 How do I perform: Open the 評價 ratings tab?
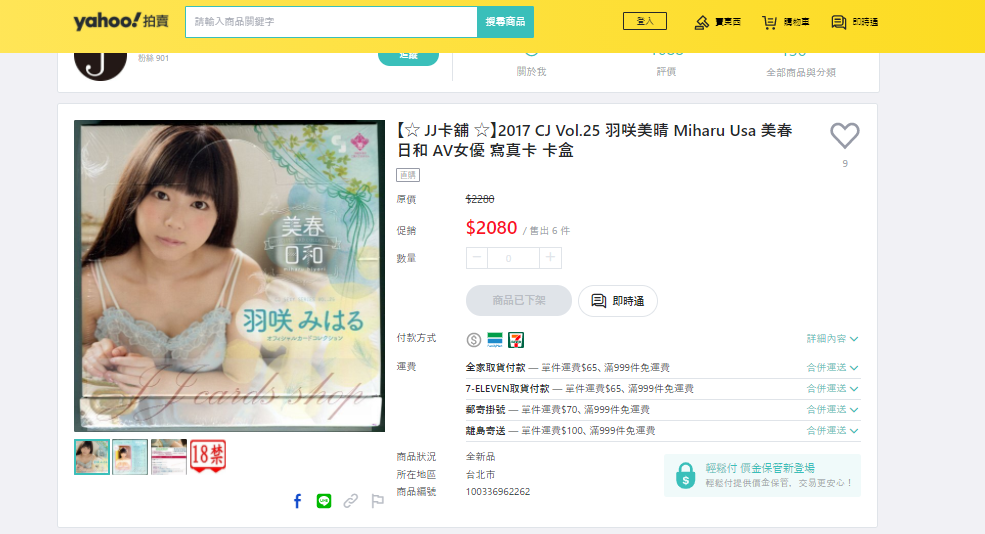(x=666, y=72)
